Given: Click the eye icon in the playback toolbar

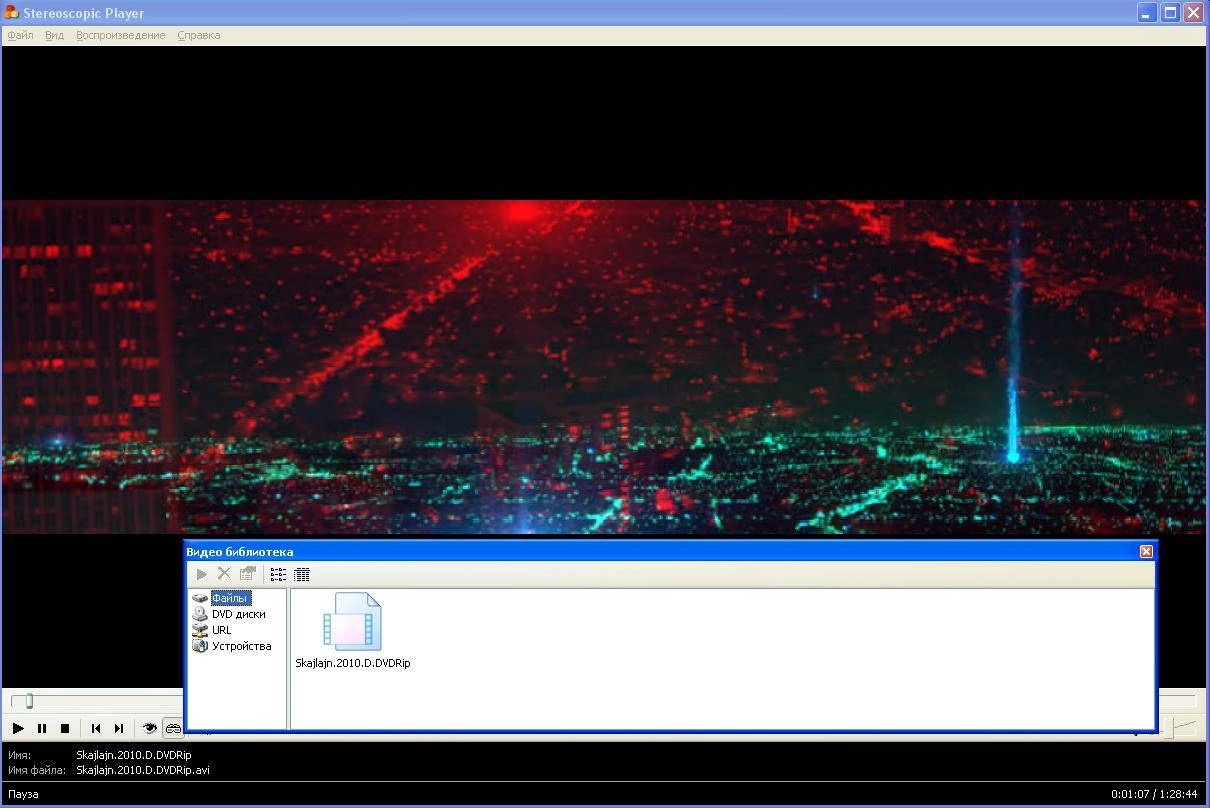Looking at the screenshot, I should point(150,729).
